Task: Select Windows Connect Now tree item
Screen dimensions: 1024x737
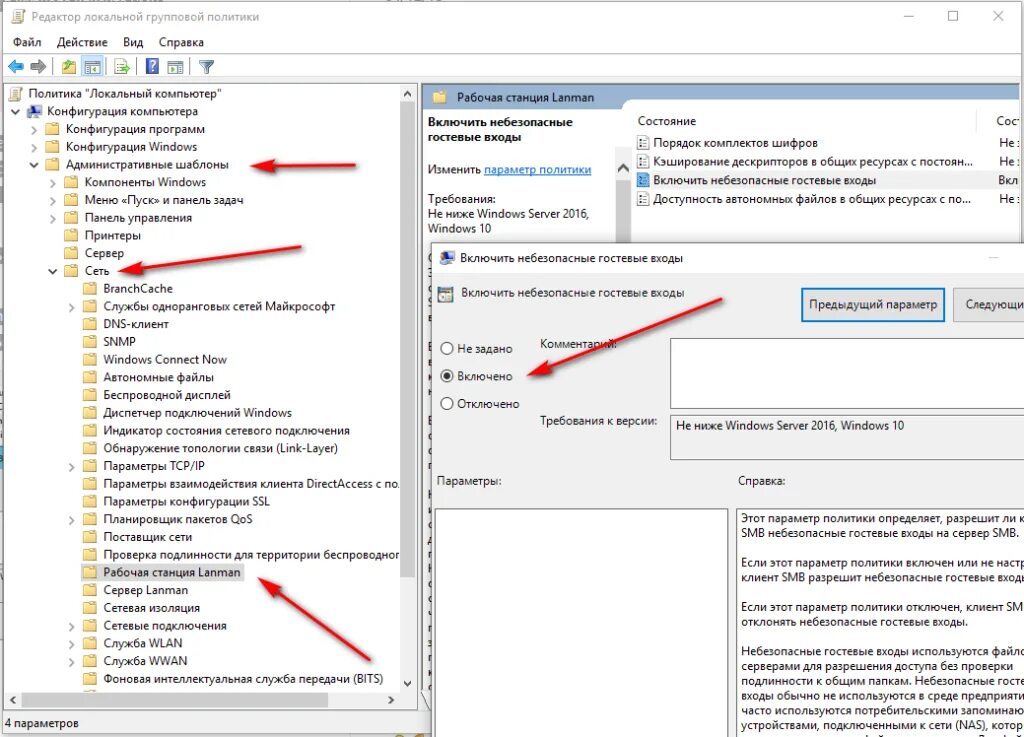Action: (x=165, y=360)
